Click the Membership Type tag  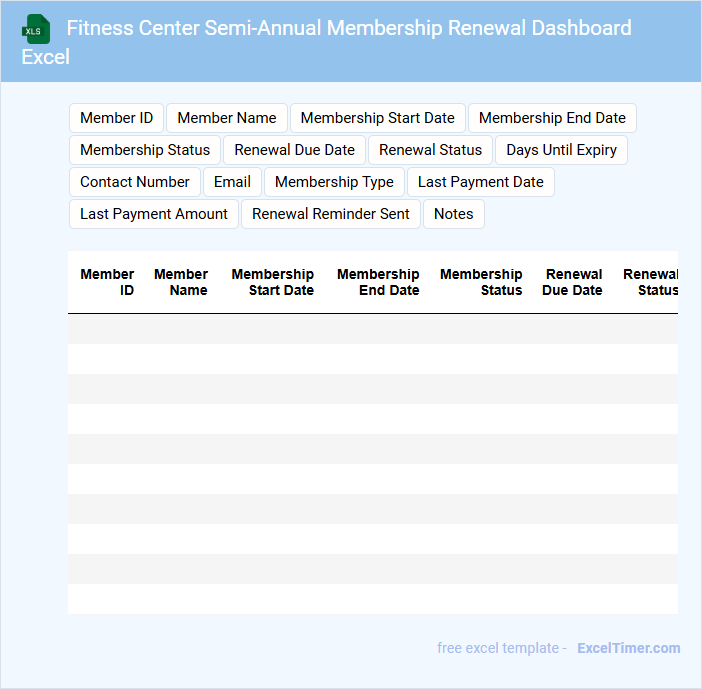(334, 182)
